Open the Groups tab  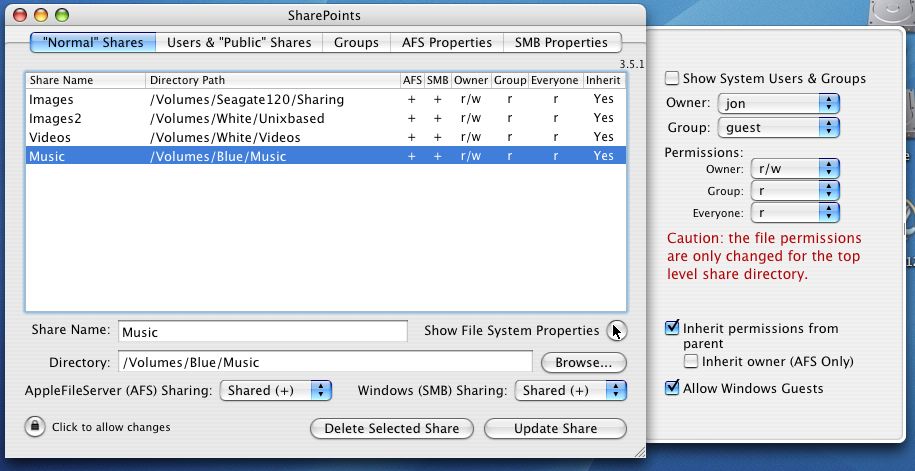(x=356, y=43)
